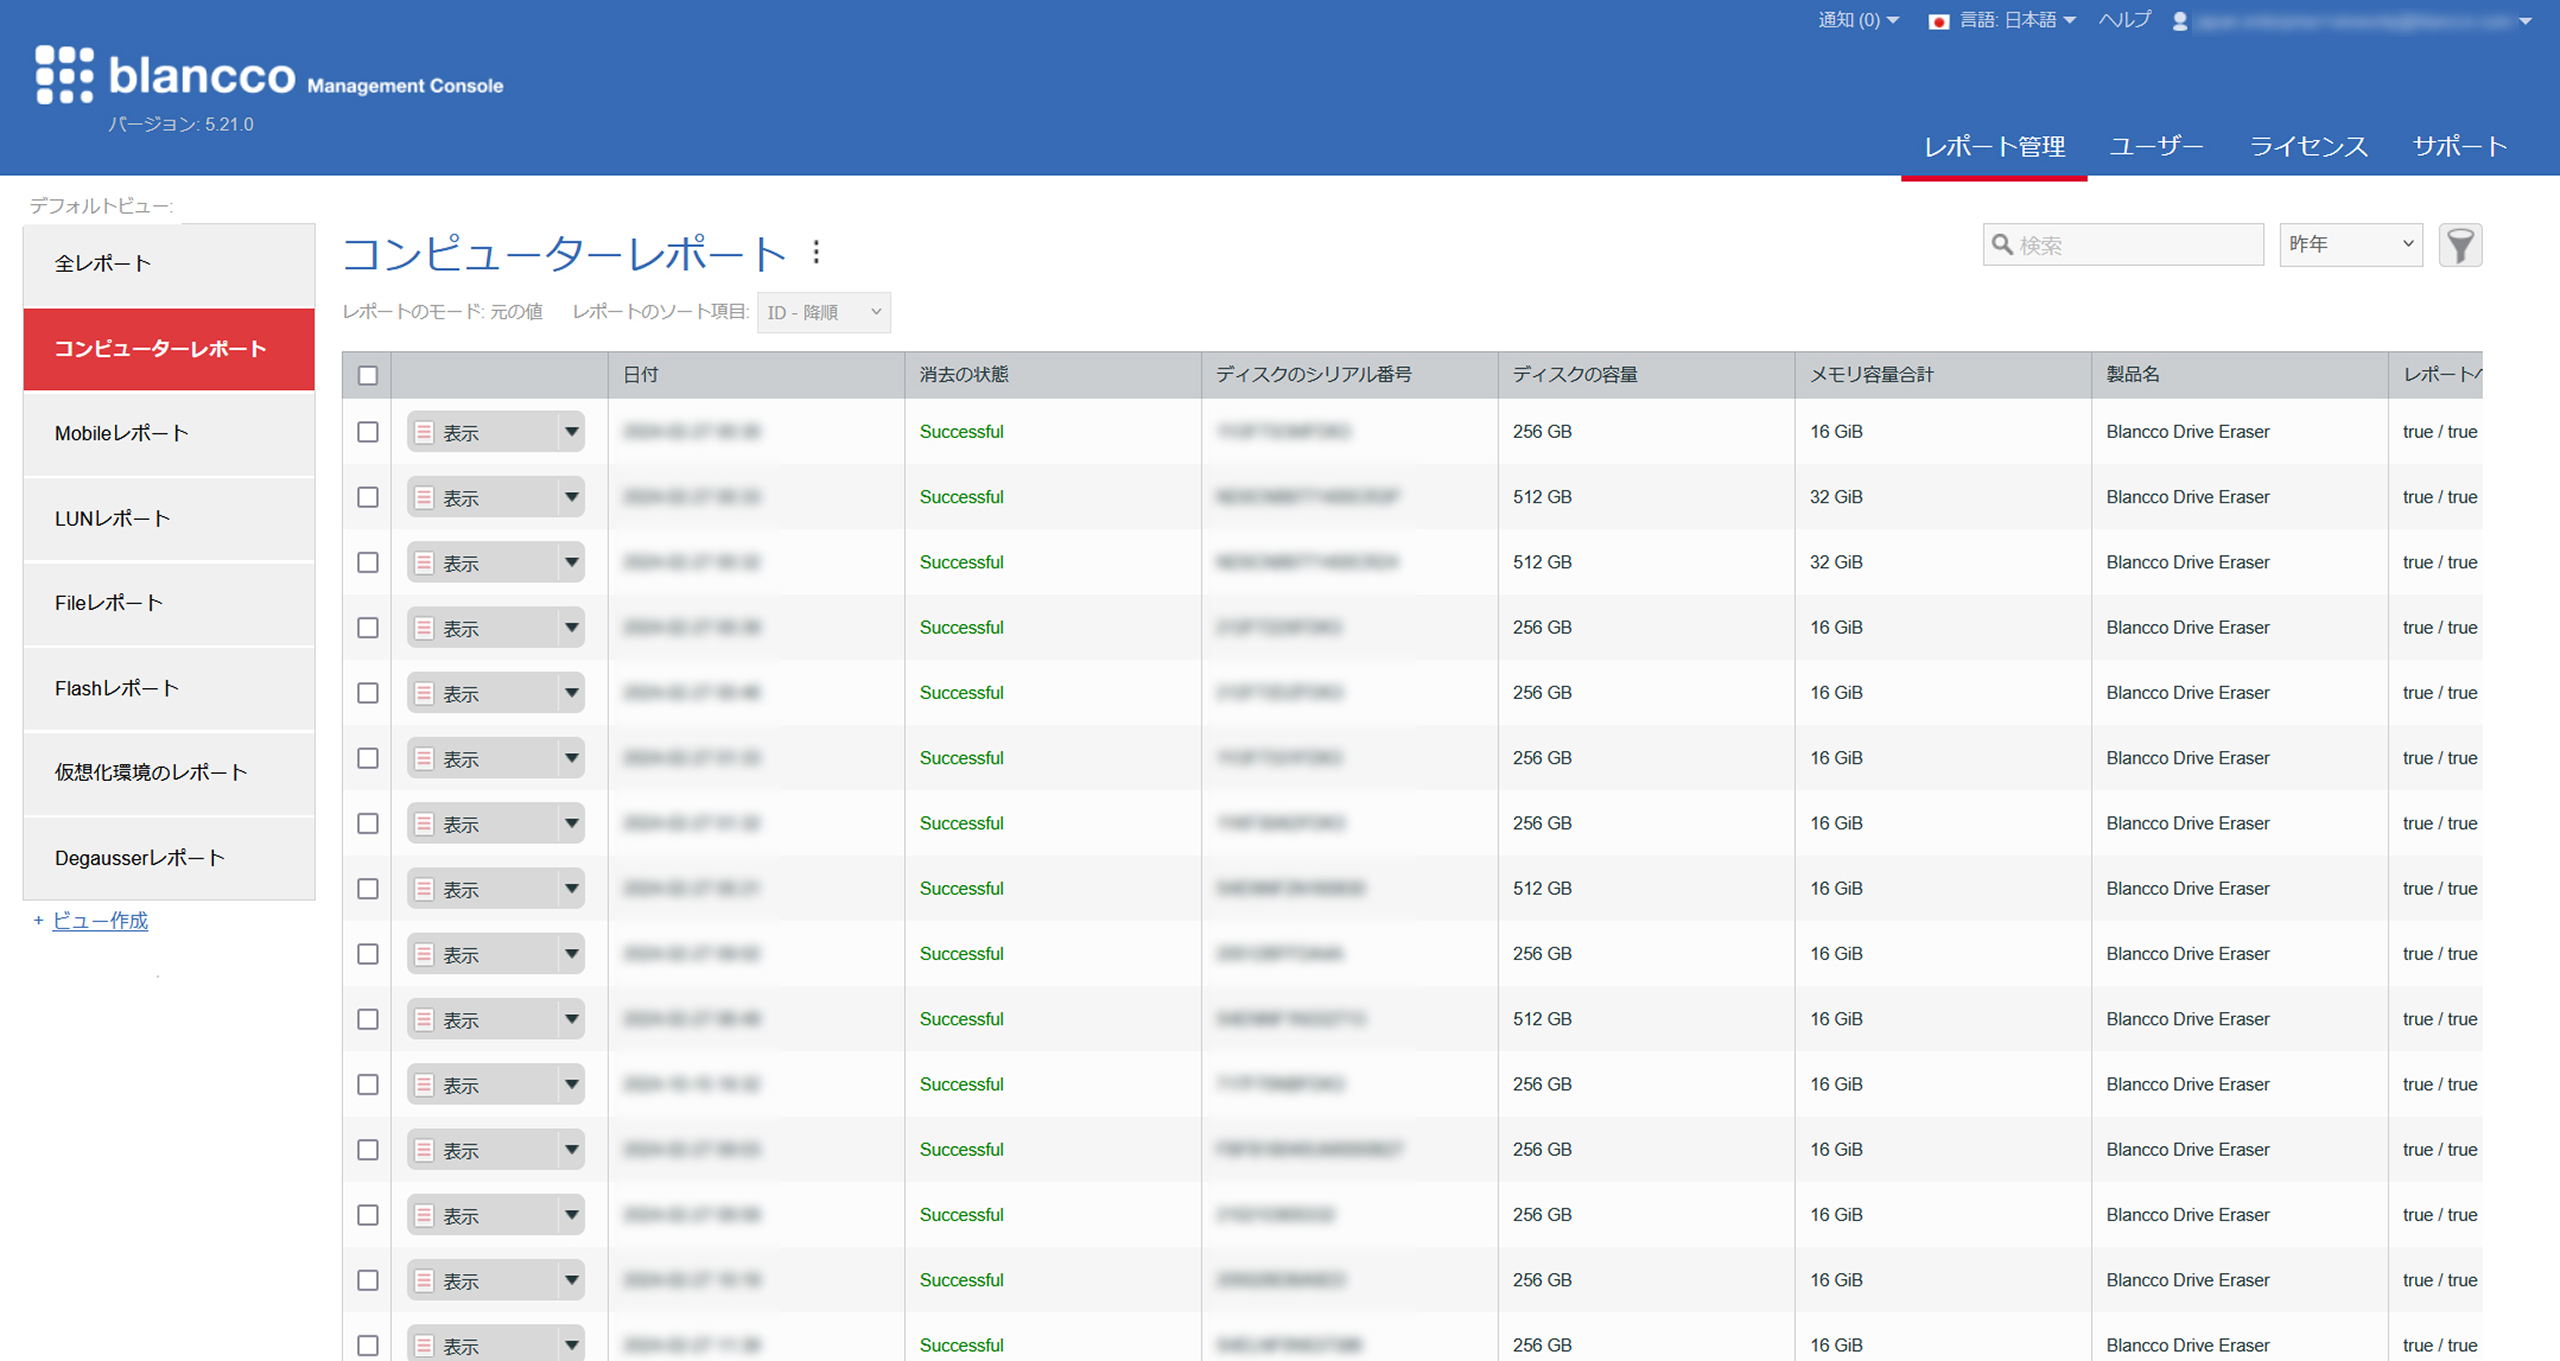Image resolution: width=2560 pixels, height=1361 pixels.
Task: Expand ninth row 表示 dropdown arrow
Action: pos(571,954)
